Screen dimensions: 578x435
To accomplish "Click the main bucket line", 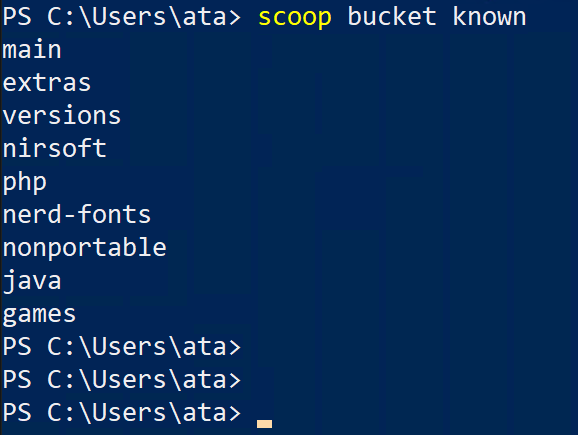I will coord(32,49).
